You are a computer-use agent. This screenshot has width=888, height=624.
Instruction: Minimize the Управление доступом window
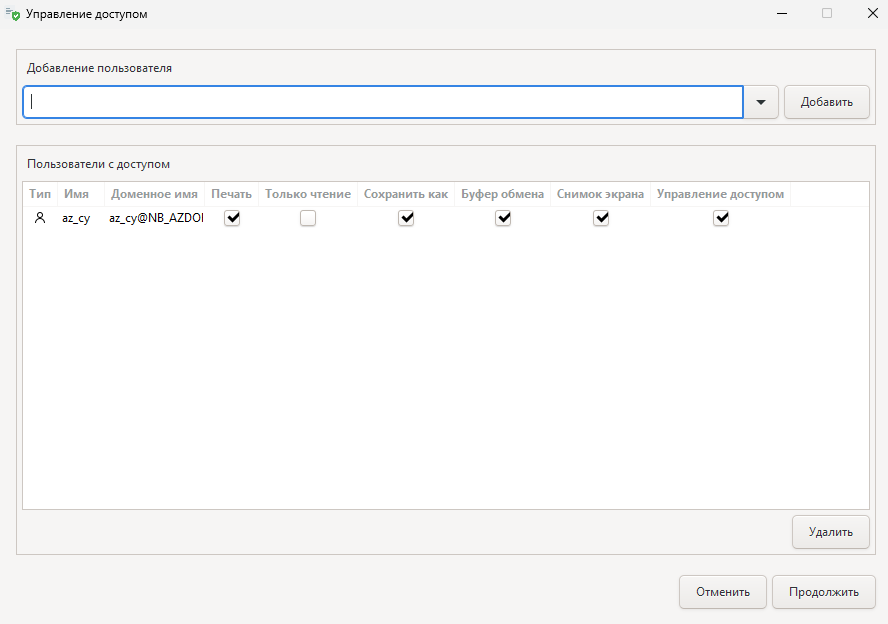pos(780,14)
